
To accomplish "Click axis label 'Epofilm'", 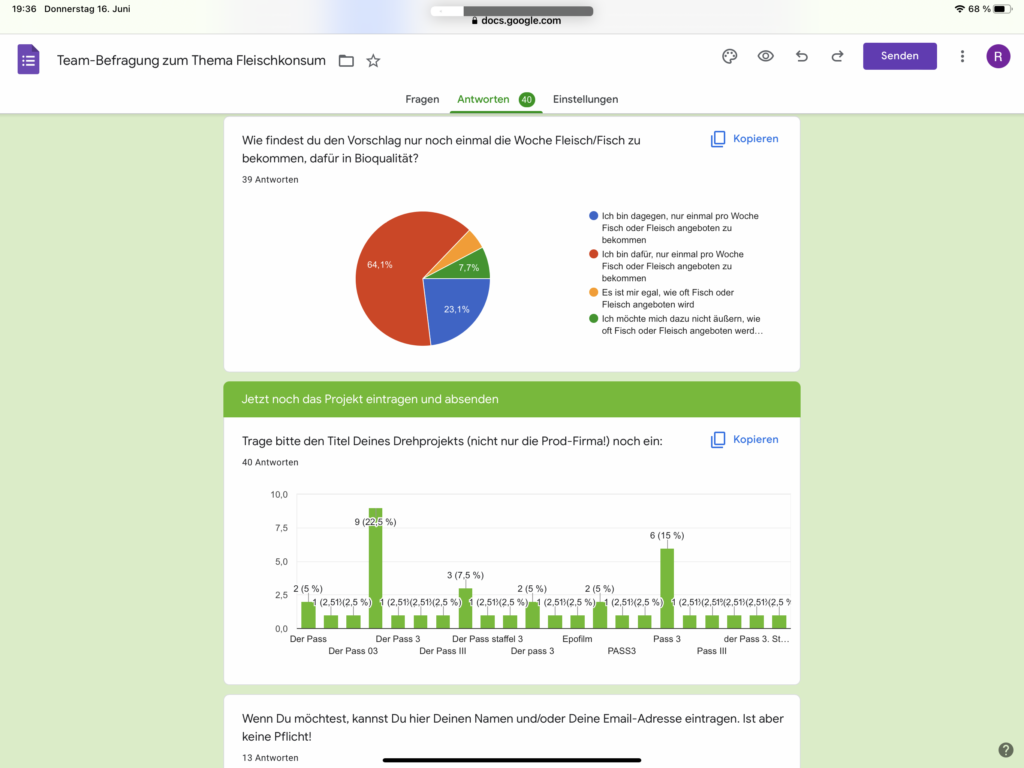I will pos(577,639).
